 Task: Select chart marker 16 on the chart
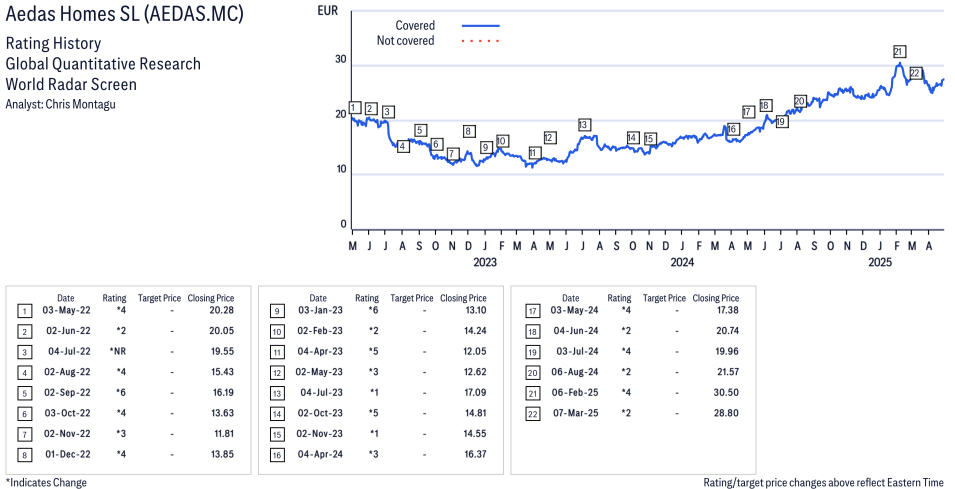732,128
